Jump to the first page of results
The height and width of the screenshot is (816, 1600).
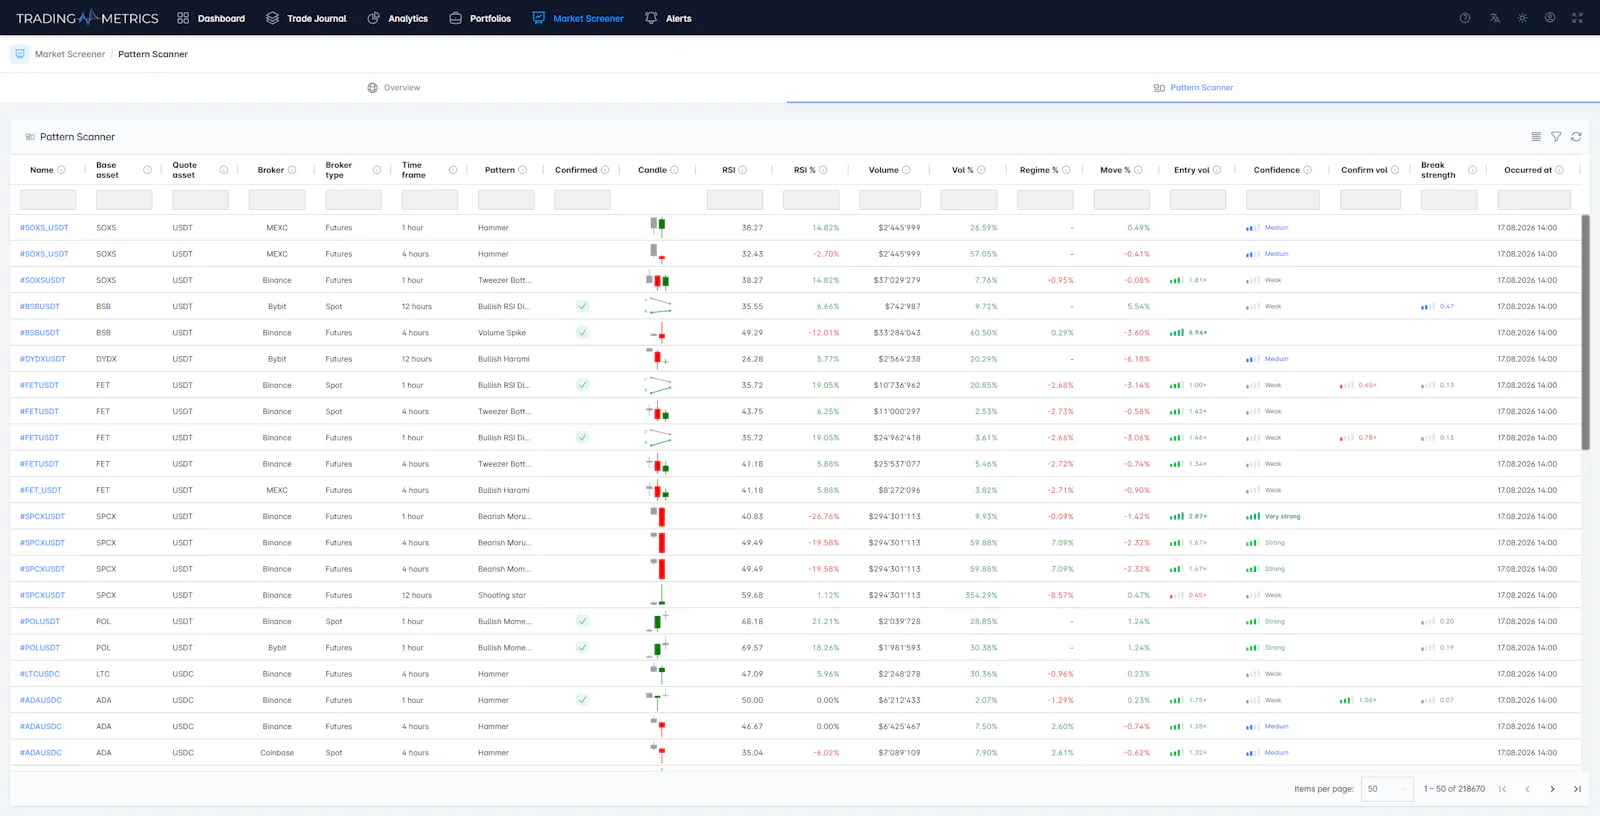tap(1502, 789)
